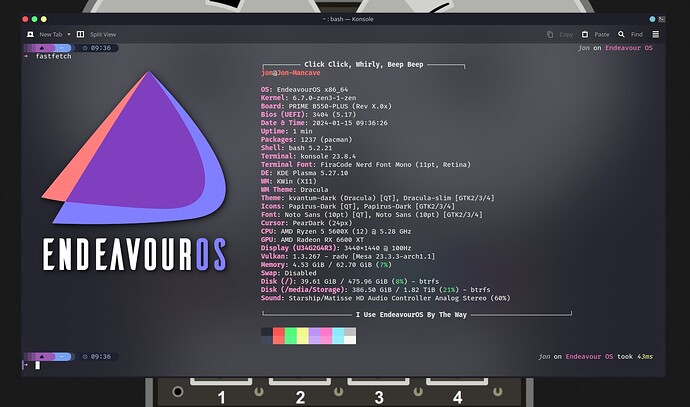Click the yellow color block in the palette

click(302, 336)
